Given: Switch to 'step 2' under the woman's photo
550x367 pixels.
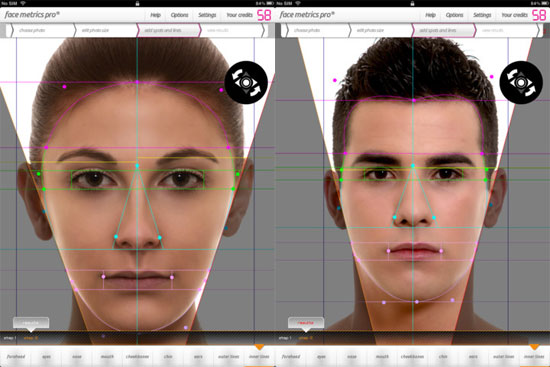Looking at the screenshot, I should 31,338.
